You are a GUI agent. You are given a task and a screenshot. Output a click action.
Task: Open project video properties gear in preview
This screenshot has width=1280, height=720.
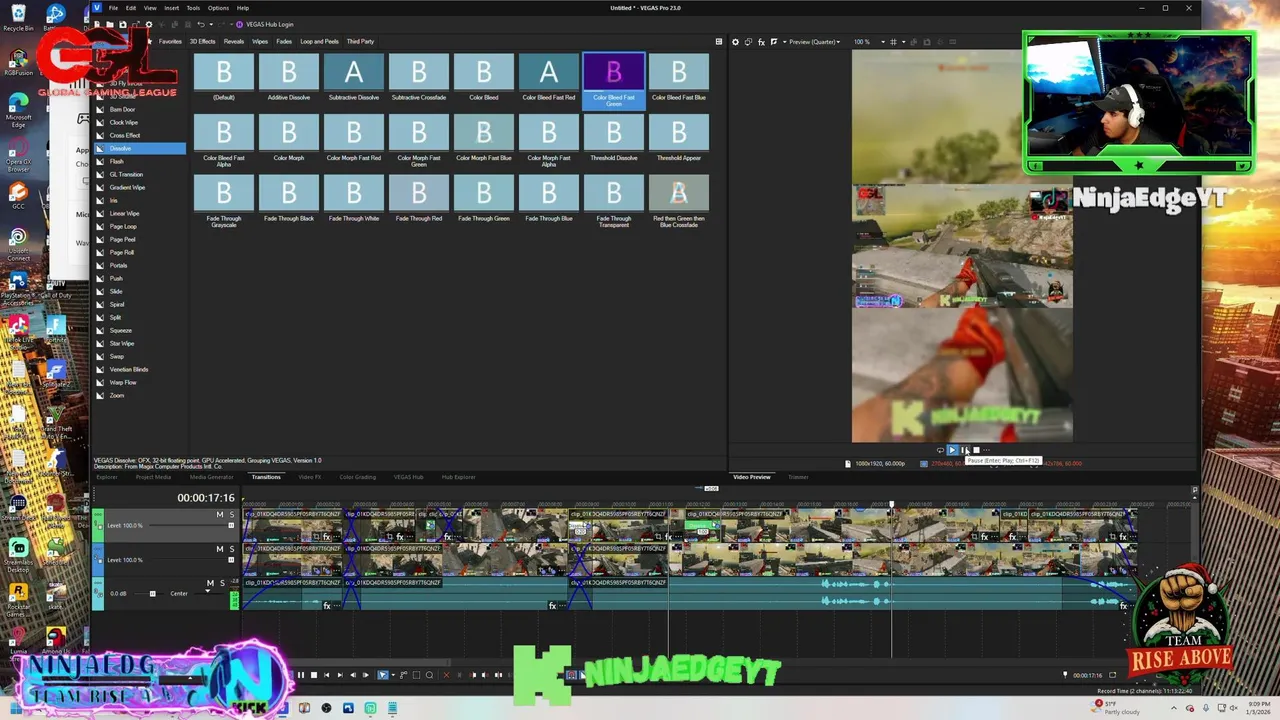pyautogui.click(x=735, y=42)
